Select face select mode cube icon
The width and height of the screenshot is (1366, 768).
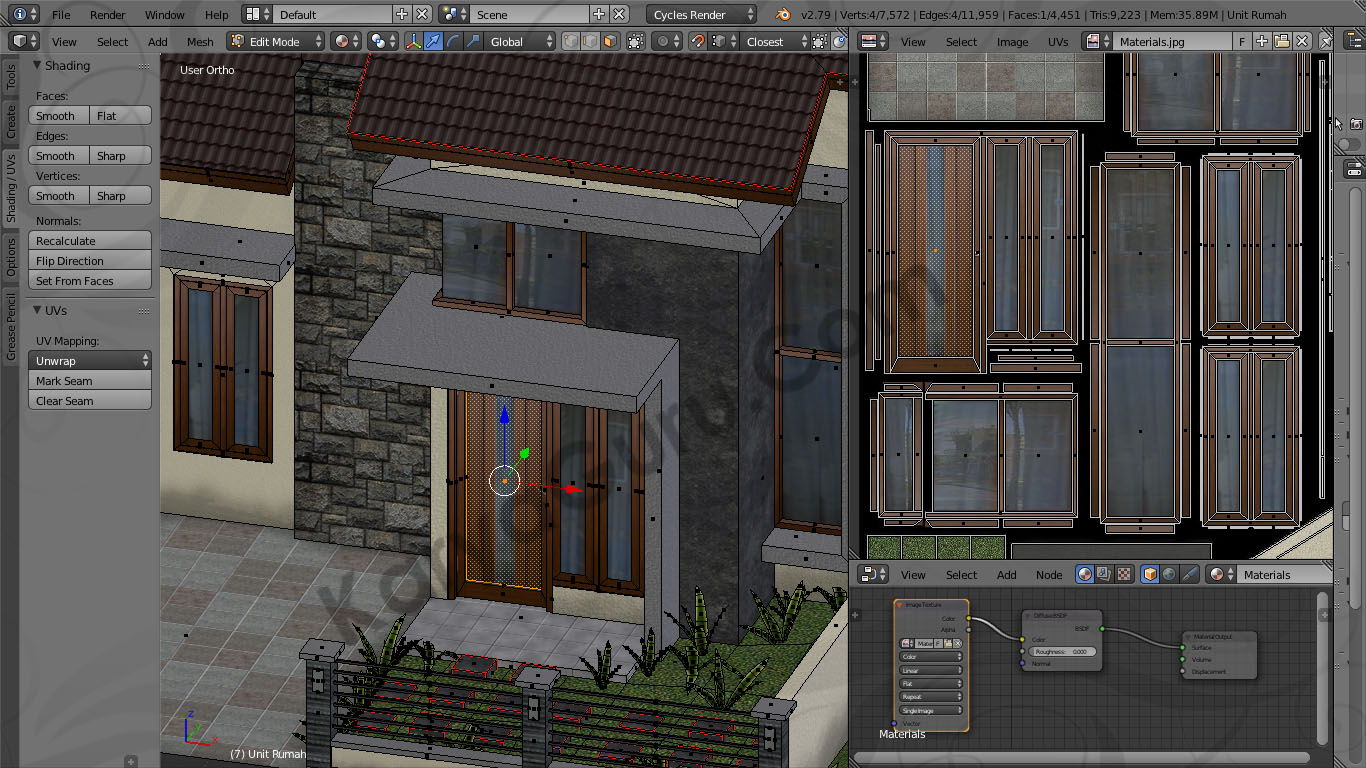point(609,42)
